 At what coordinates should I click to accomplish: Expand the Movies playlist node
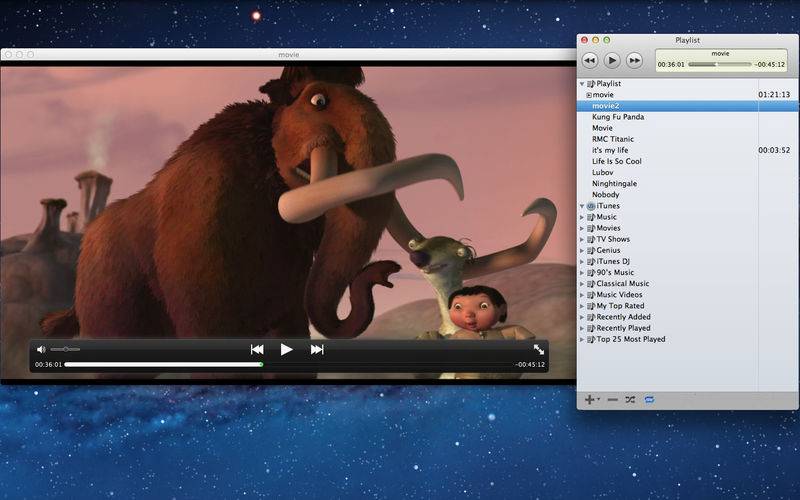point(582,229)
